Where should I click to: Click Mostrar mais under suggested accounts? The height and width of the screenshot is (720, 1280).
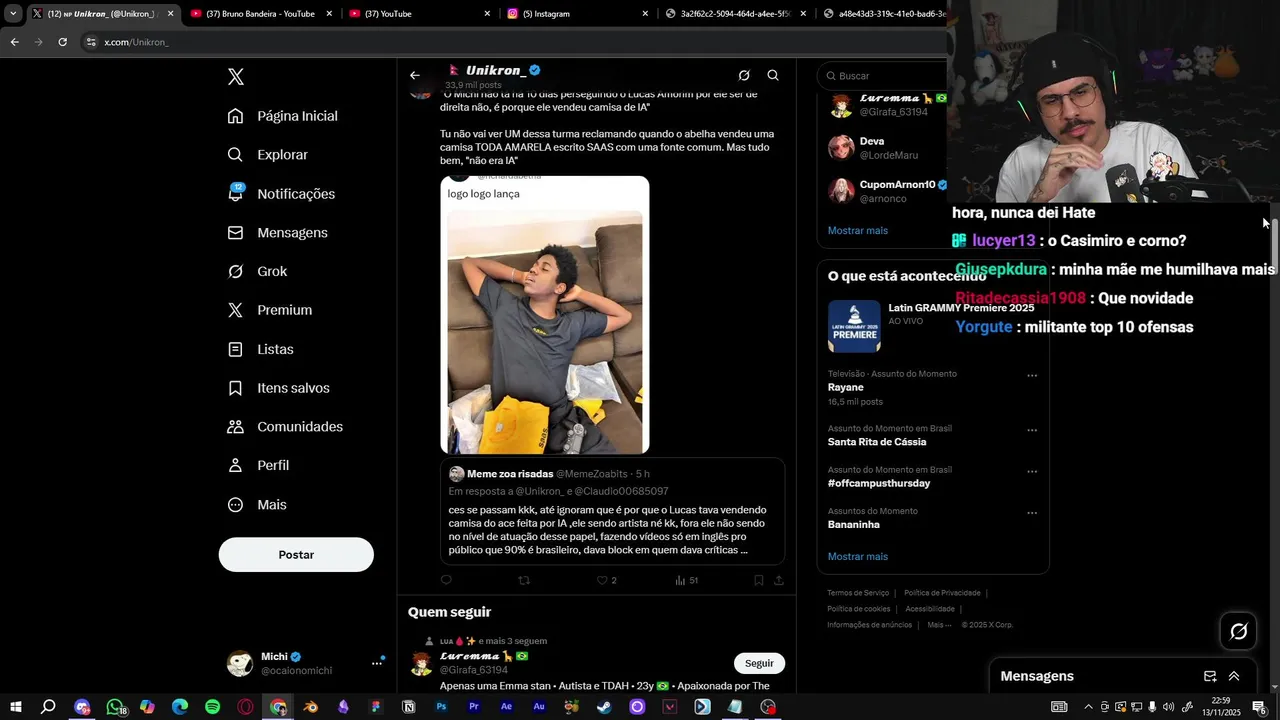coord(857,230)
